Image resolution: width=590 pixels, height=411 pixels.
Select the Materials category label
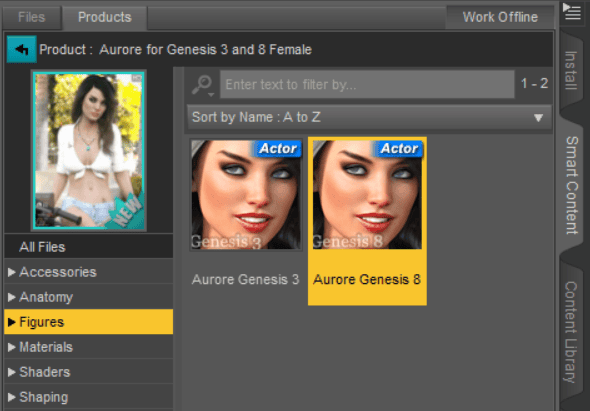(x=46, y=347)
